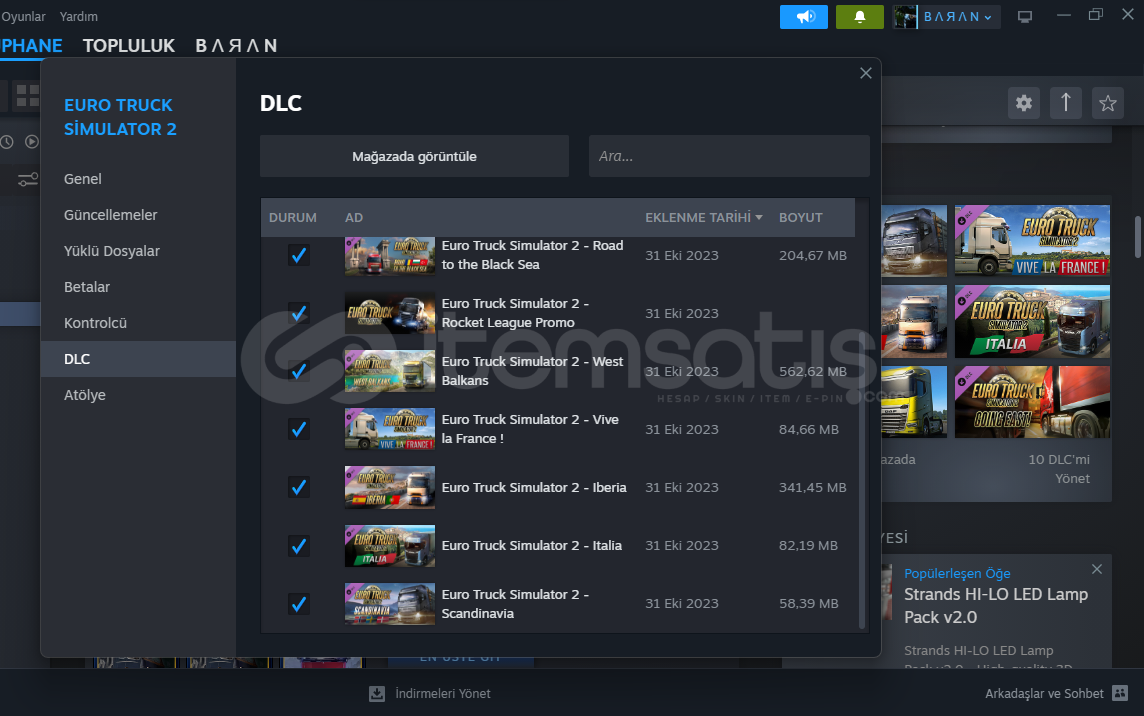Click the Vive la France list thumbnail
1144x716 pixels.
pyautogui.click(x=390, y=429)
